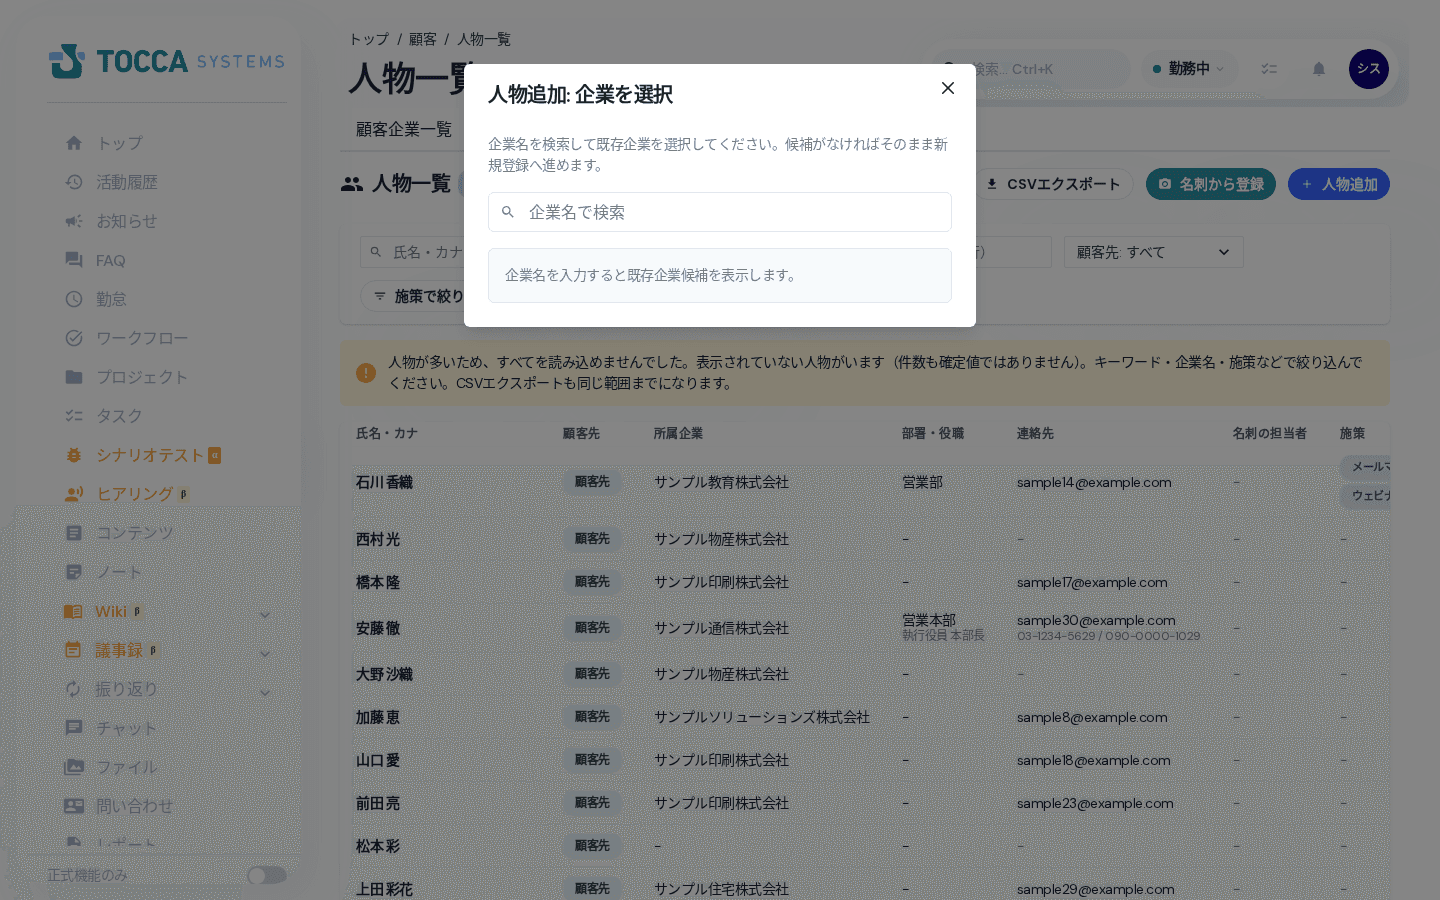1440x900 pixels.
Task: Click the 所属企業 column header
Action: coord(678,433)
